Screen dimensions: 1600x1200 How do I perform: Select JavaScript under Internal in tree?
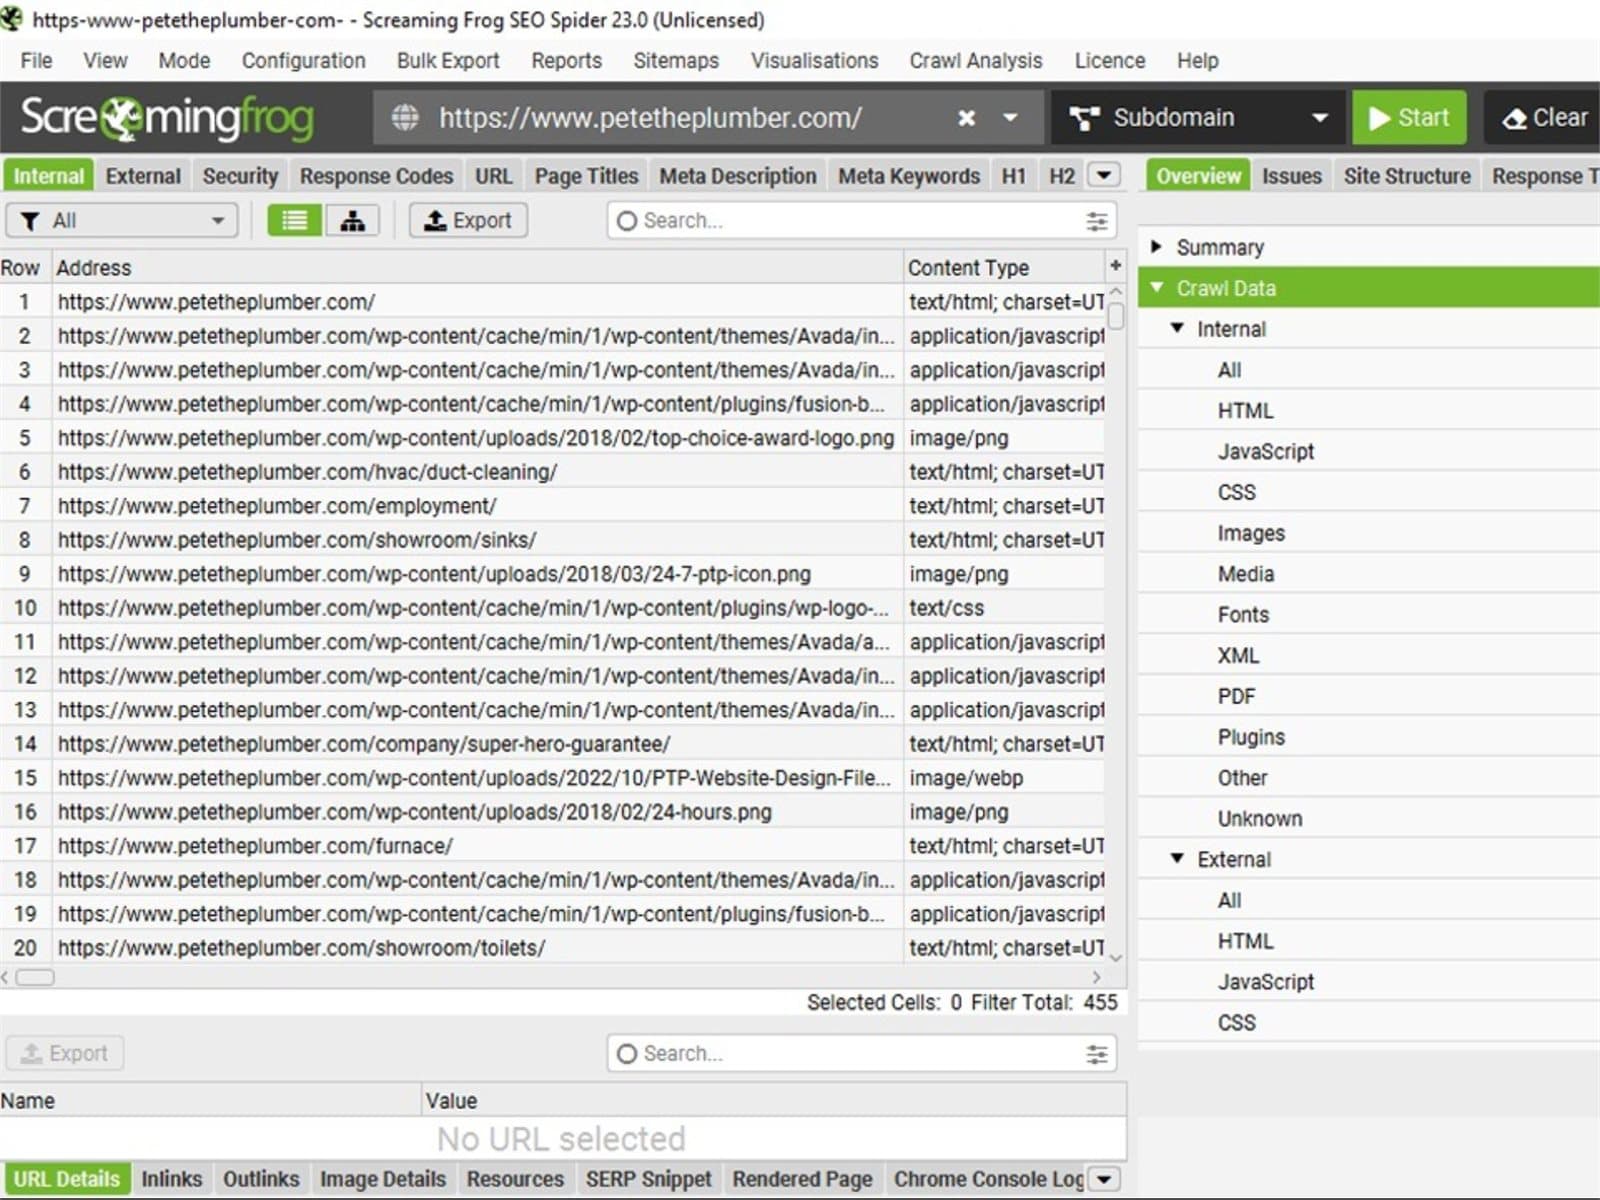1265,451
